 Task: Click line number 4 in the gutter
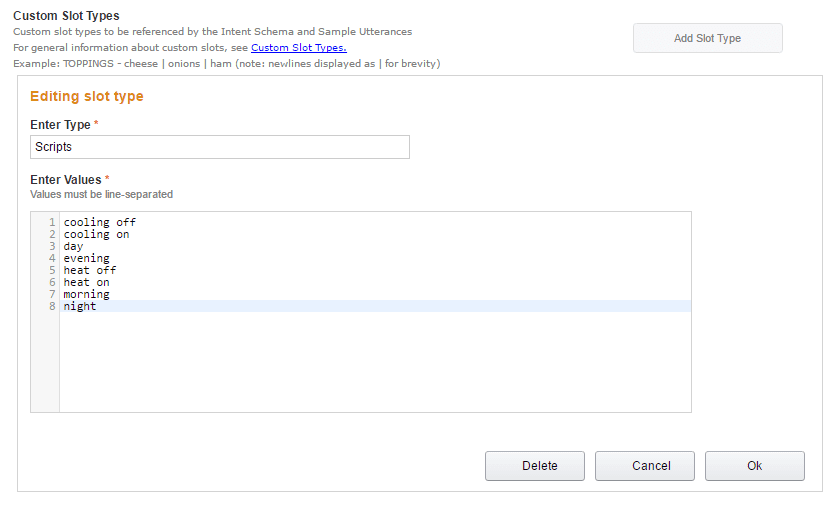coord(51,258)
